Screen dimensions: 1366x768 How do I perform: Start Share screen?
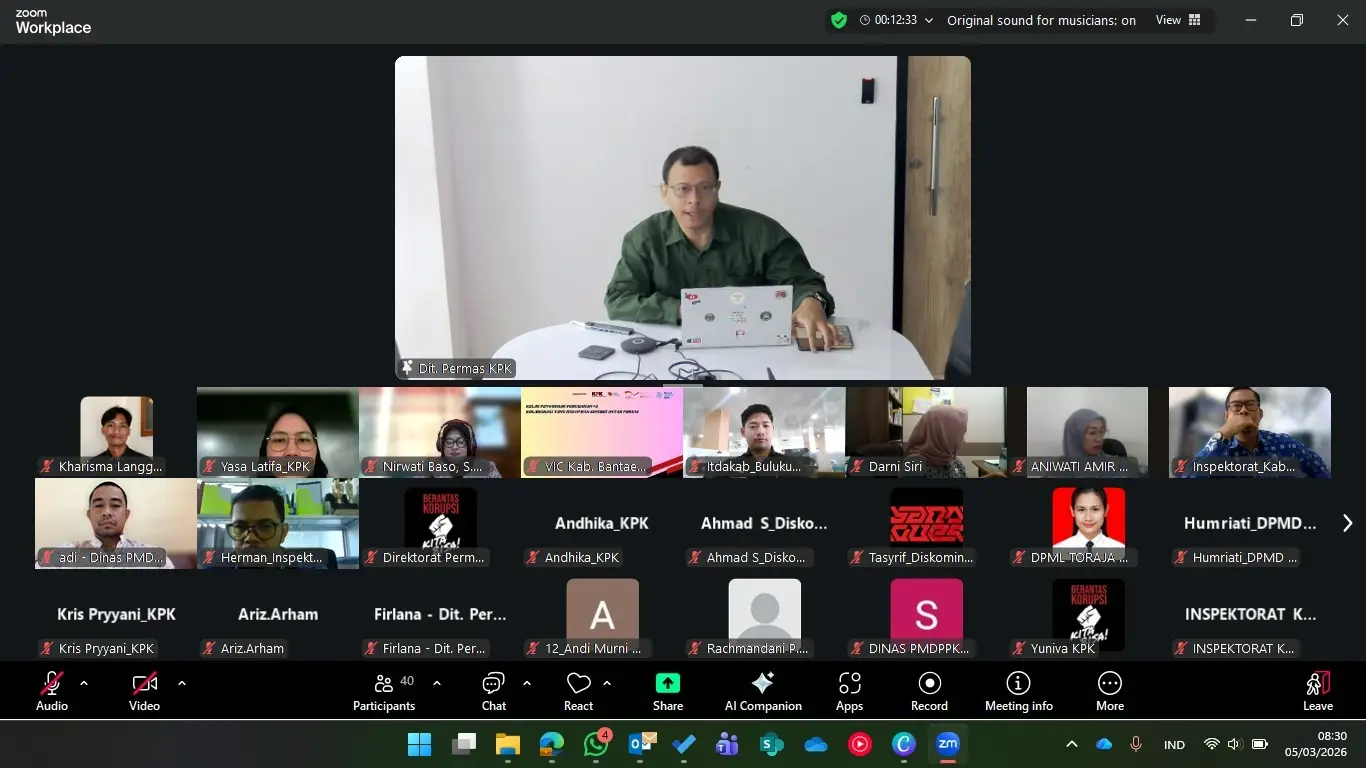point(668,691)
